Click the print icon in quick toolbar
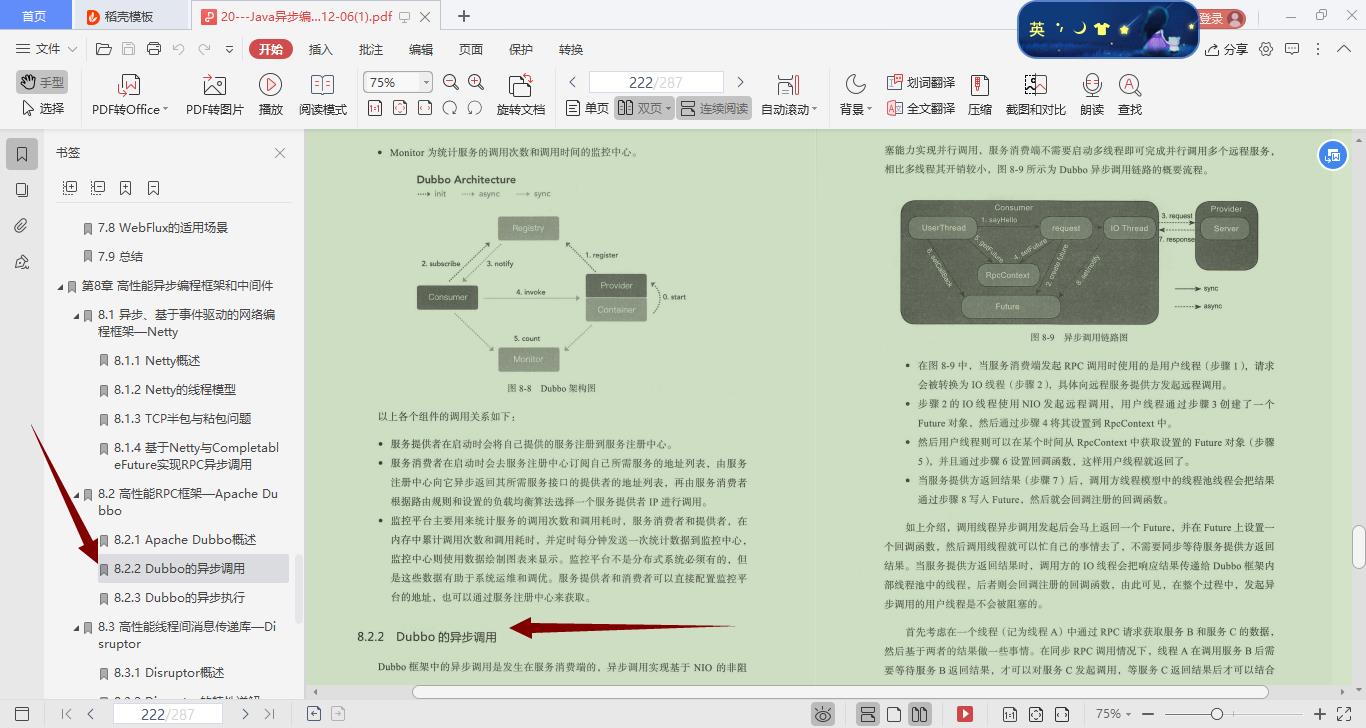Screen dimensions: 1366x728 (153, 49)
